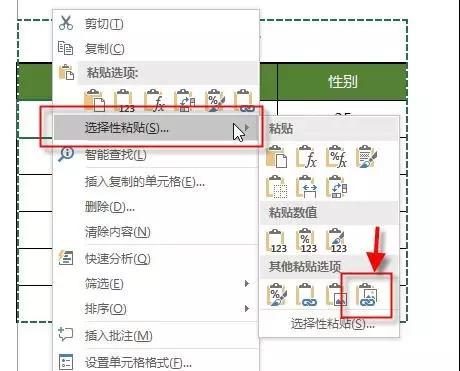Click the 快速分析 icon
This screenshot has height=371, width=460.
coord(66,258)
